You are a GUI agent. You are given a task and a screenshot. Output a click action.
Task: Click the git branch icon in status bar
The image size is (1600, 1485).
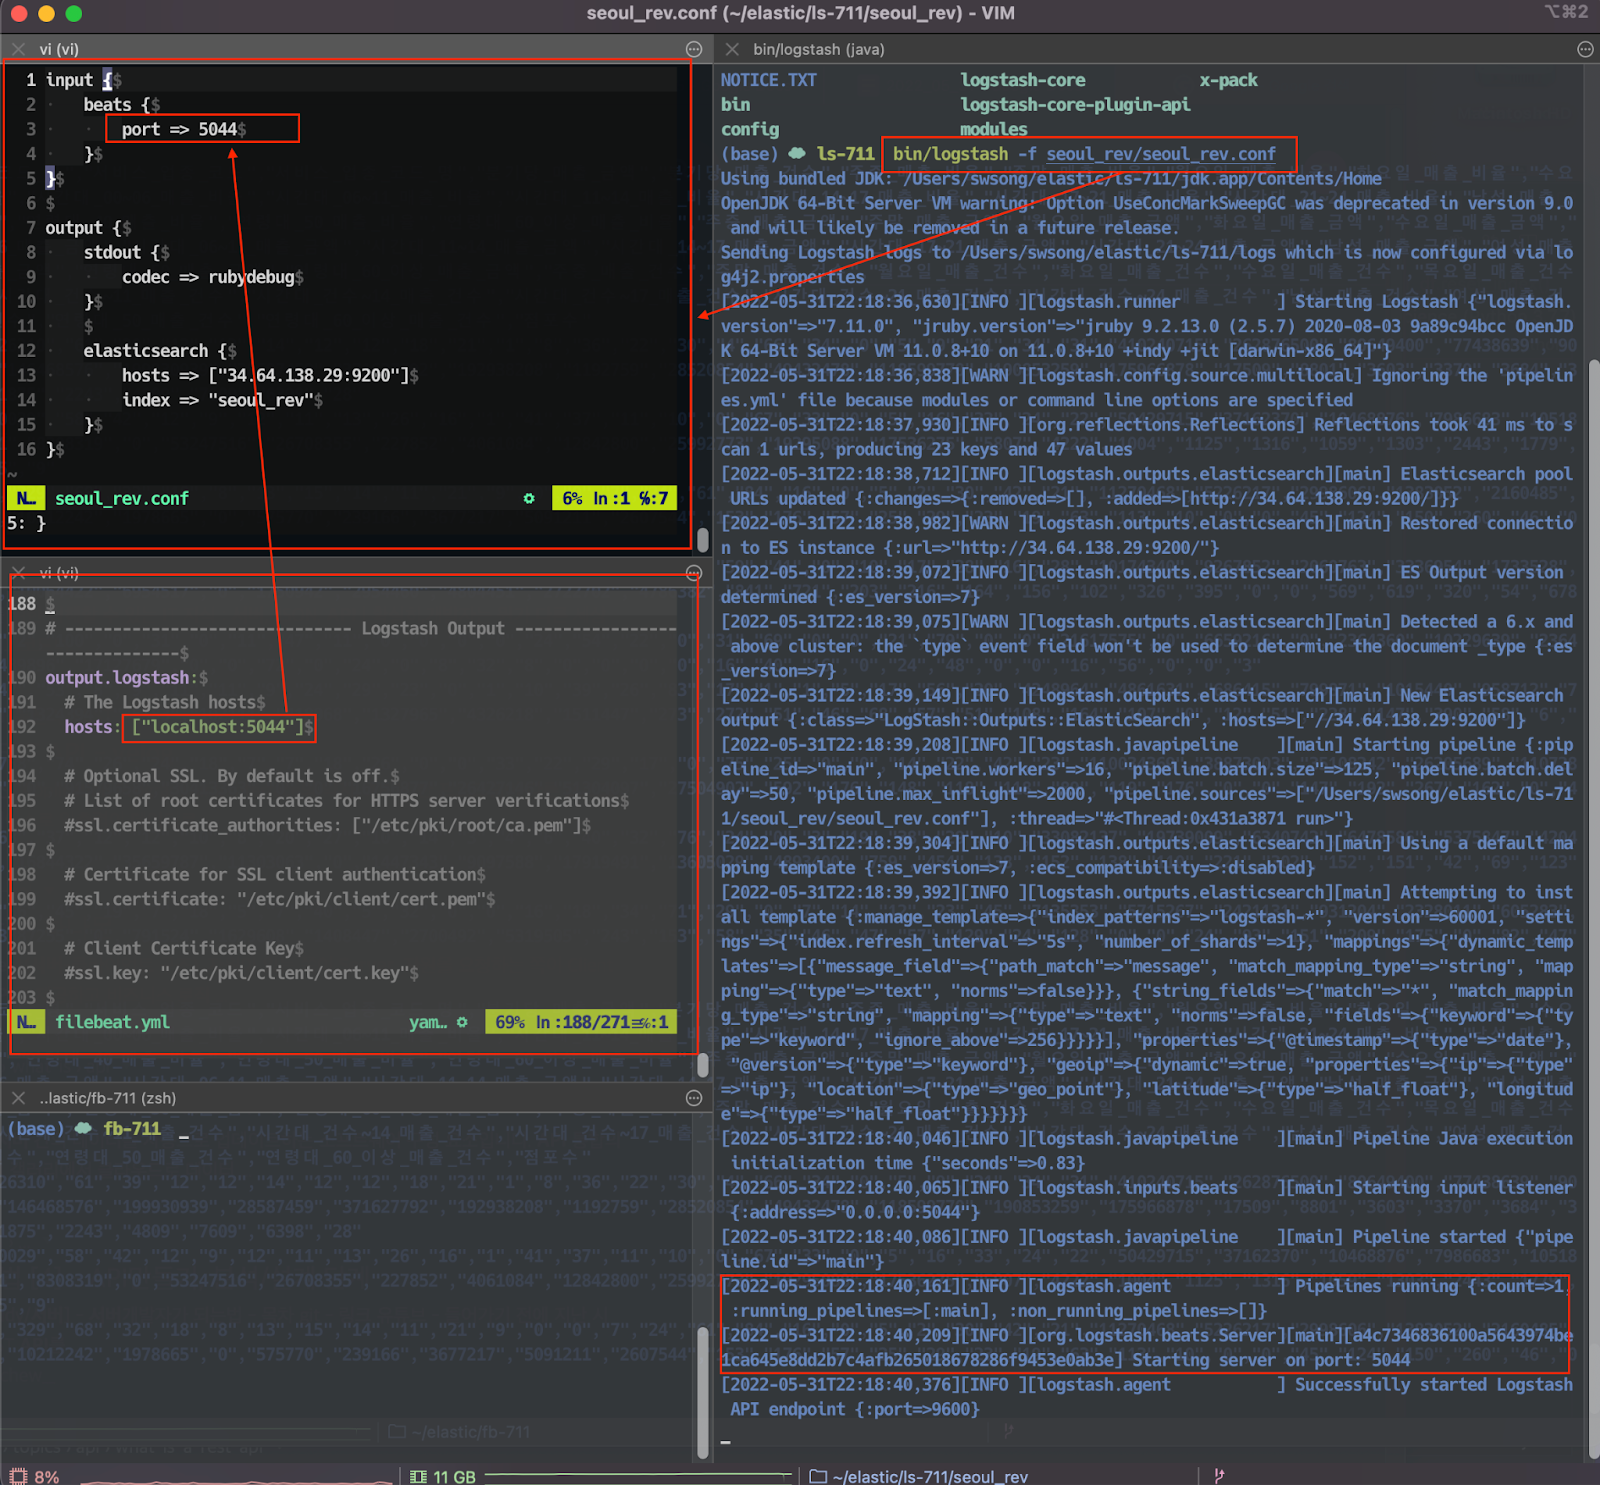pos(1219,1476)
